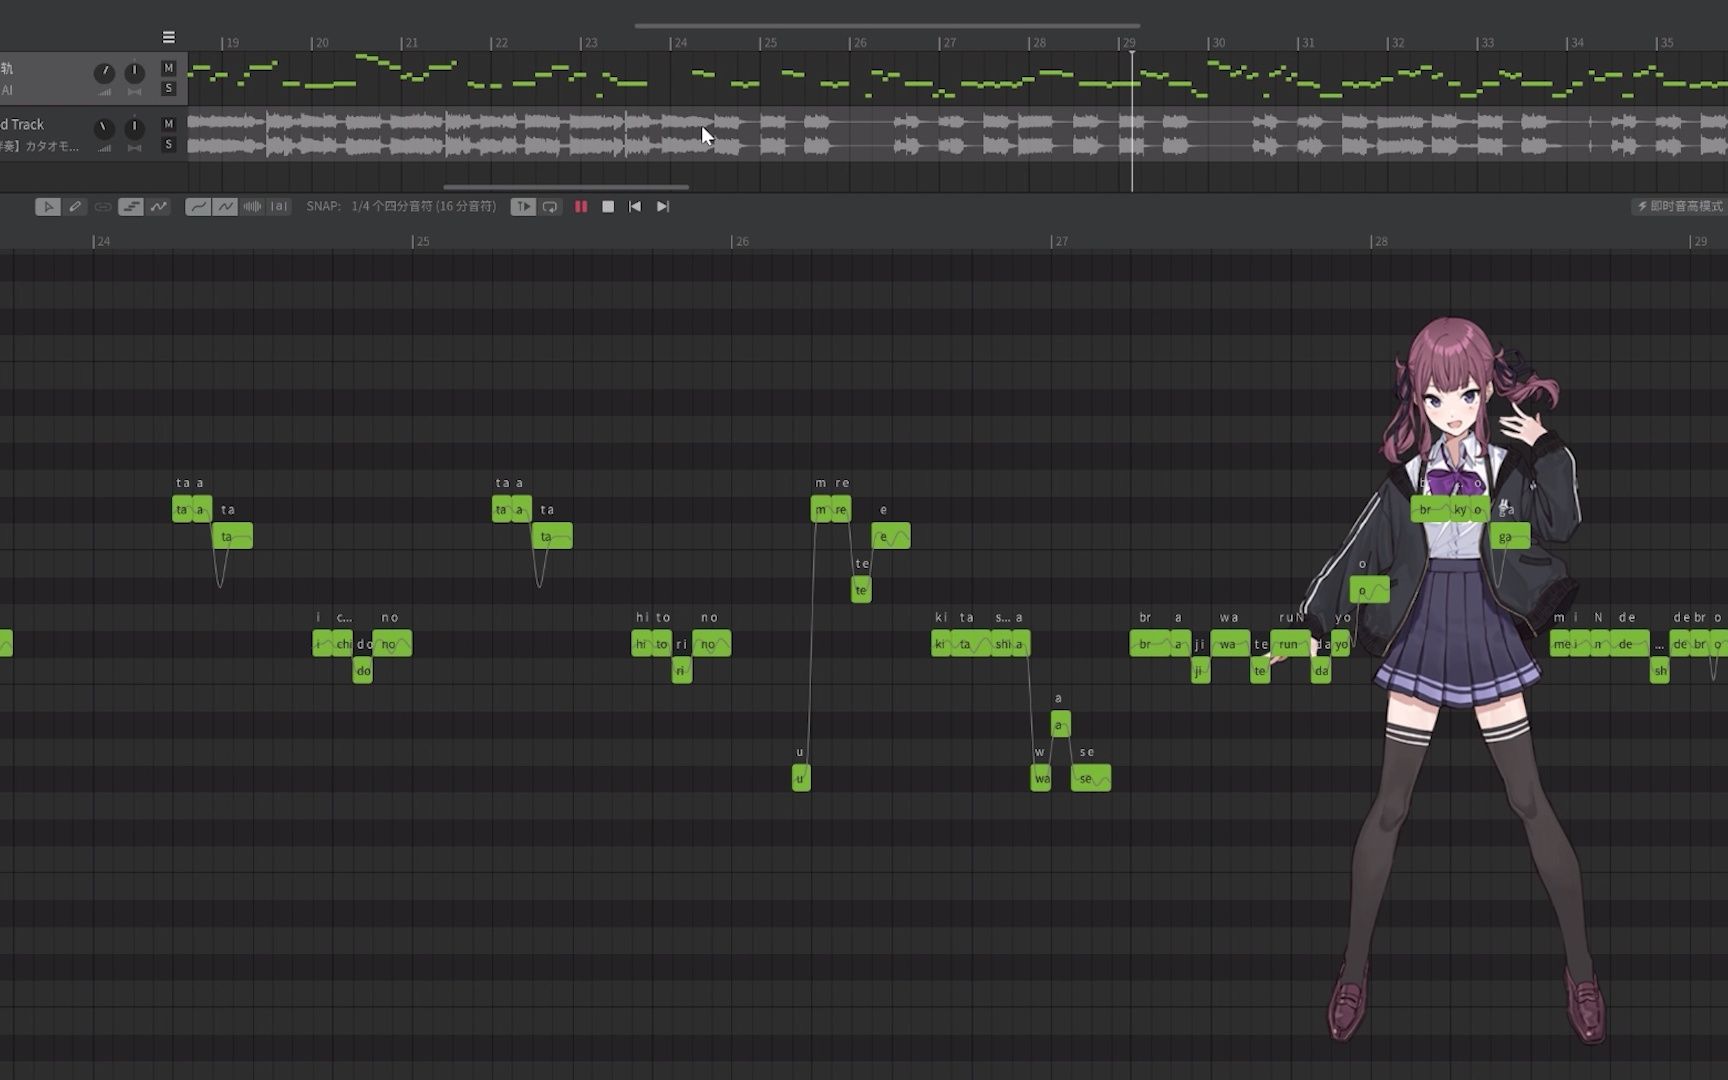
Task: Open the SNAP quantization dropdown
Action: point(424,207)
